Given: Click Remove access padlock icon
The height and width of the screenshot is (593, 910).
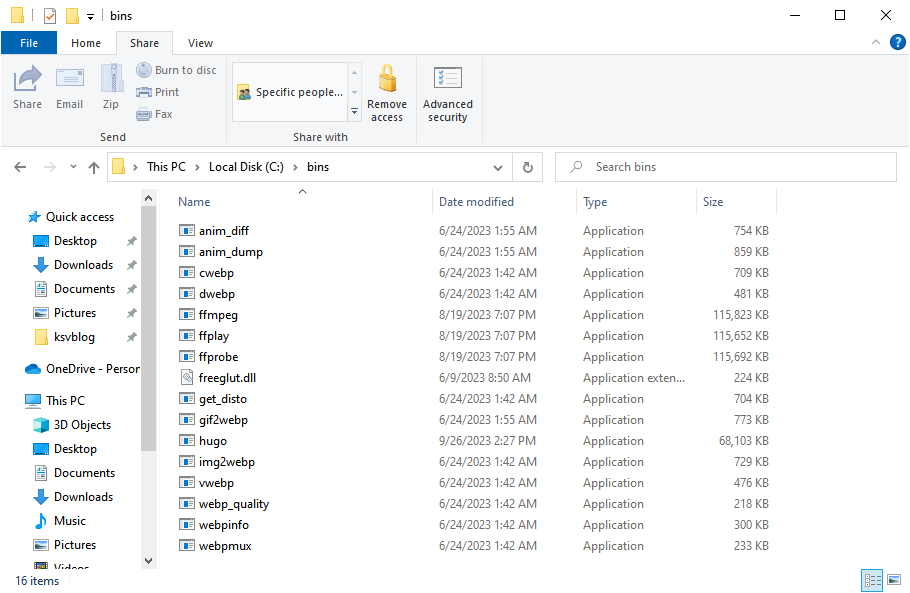Looking at the screenshot, I should [x=387, y=93].
